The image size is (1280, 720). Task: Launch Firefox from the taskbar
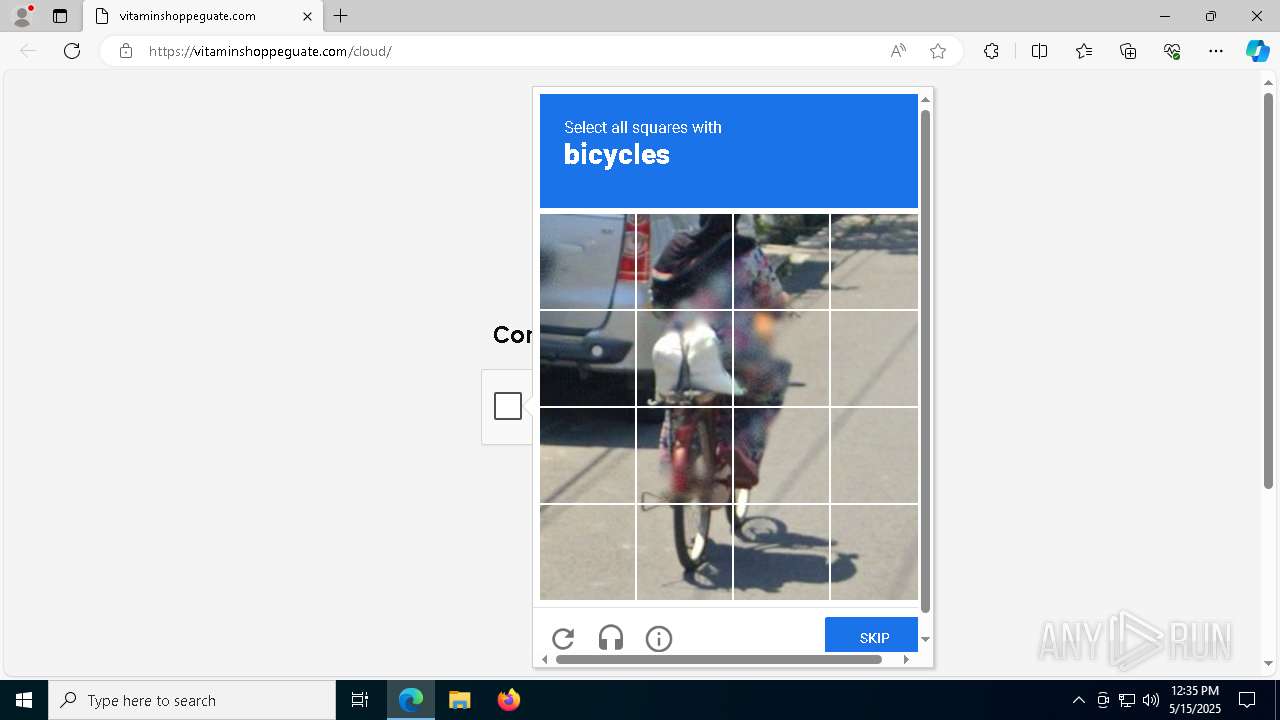click(x=508, y=700)
